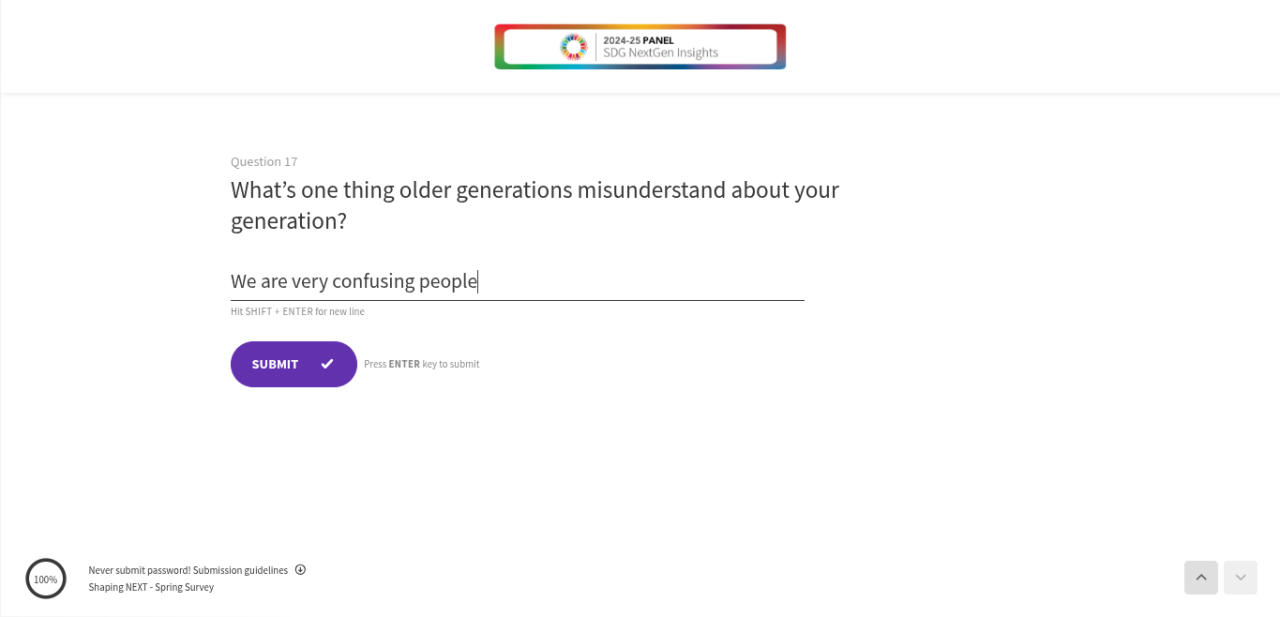Go to previous question with up arrow
Screen dimensions: 1280x617
point(1201,578)
